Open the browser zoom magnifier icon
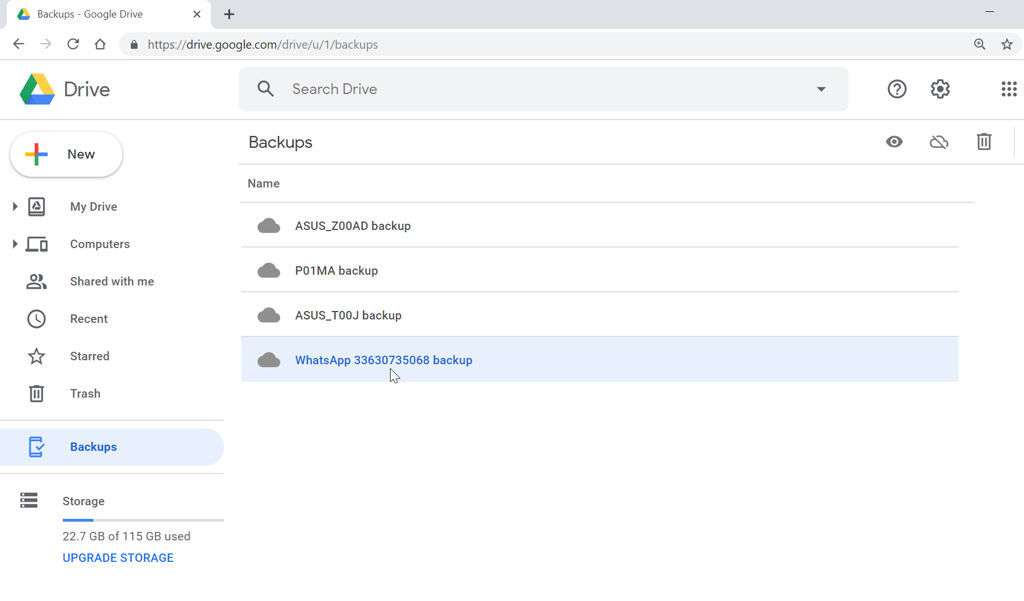Viewport: 1024px width, 601px height. click(x=979, y=44)
